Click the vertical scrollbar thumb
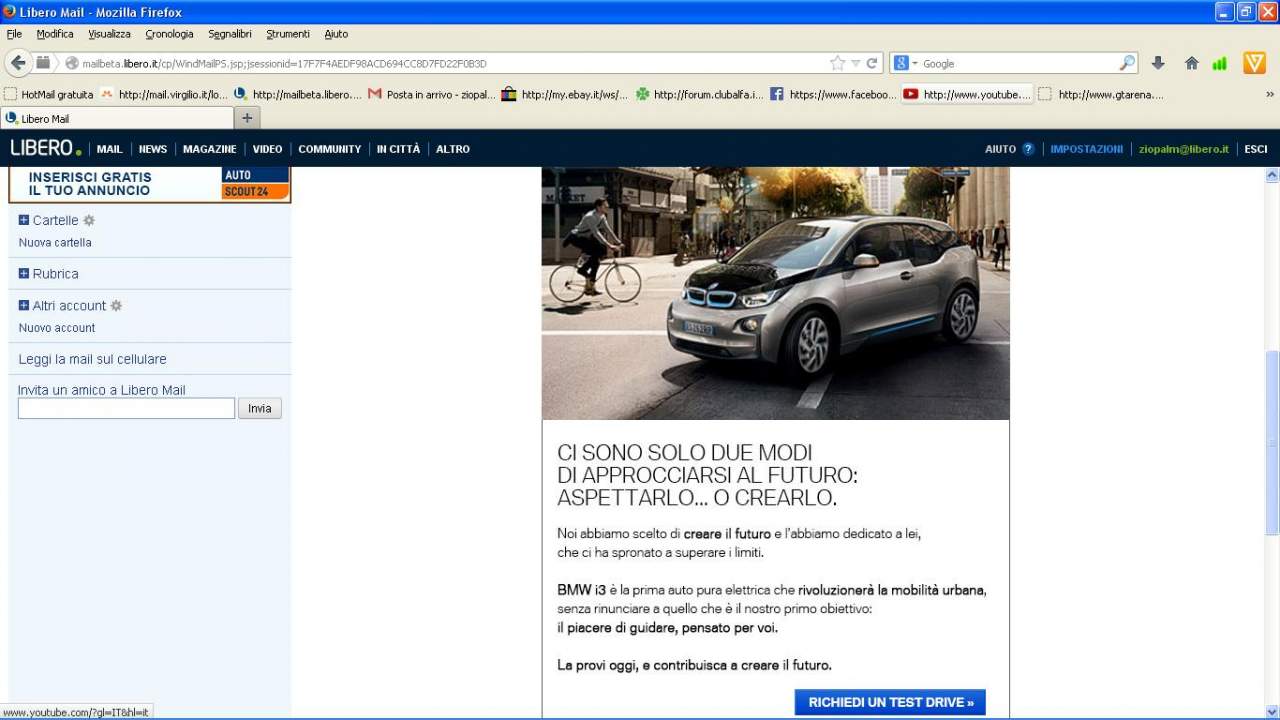The width and height of the screenshot is (1280, 720). pos(1272,442)
